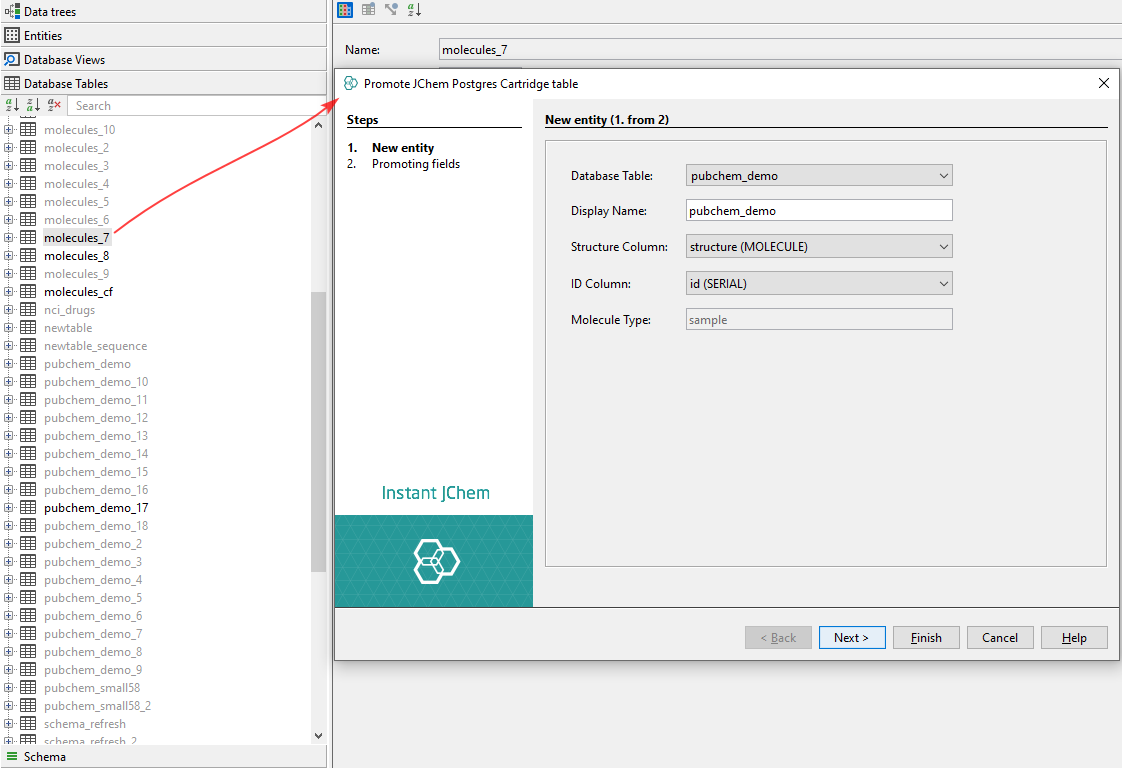
Task: Toggle sort on the rightmost toolbar sort icon
Action: pos(414,9)
